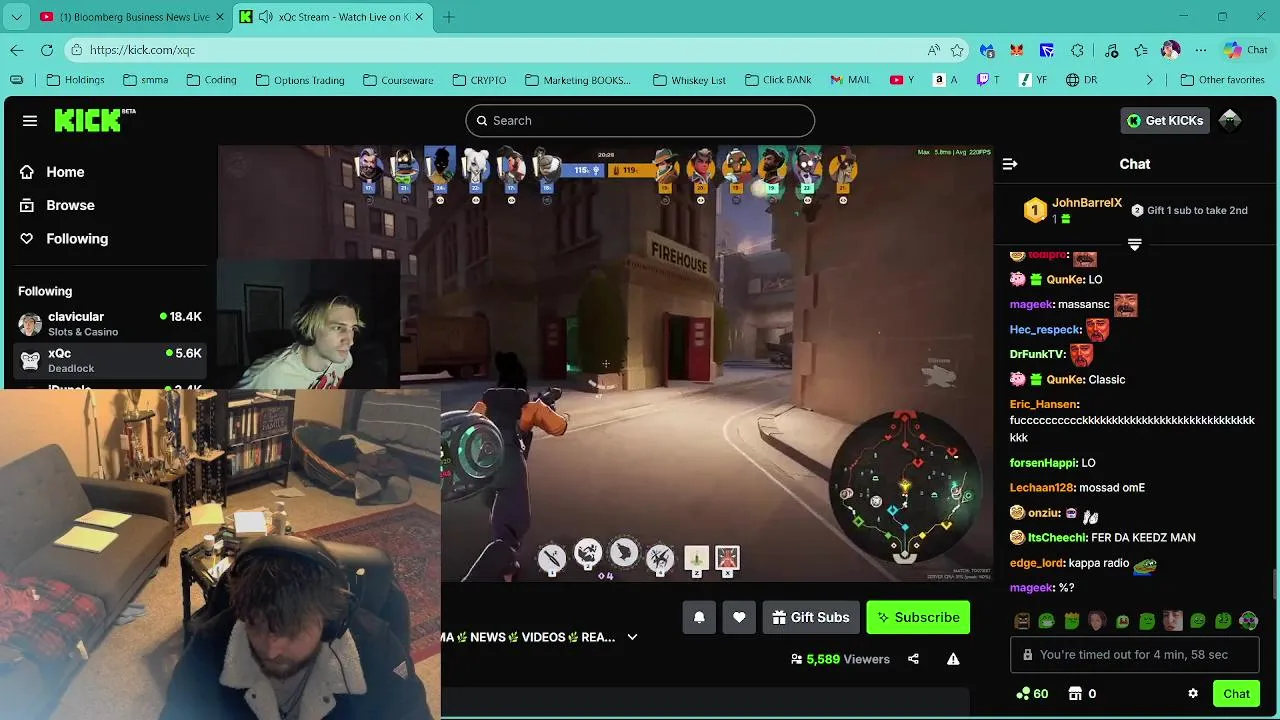The width and height of the screenshot is (1280, 720).
Task: Open the Copilot Chat button
Action: click(1245, 50)
